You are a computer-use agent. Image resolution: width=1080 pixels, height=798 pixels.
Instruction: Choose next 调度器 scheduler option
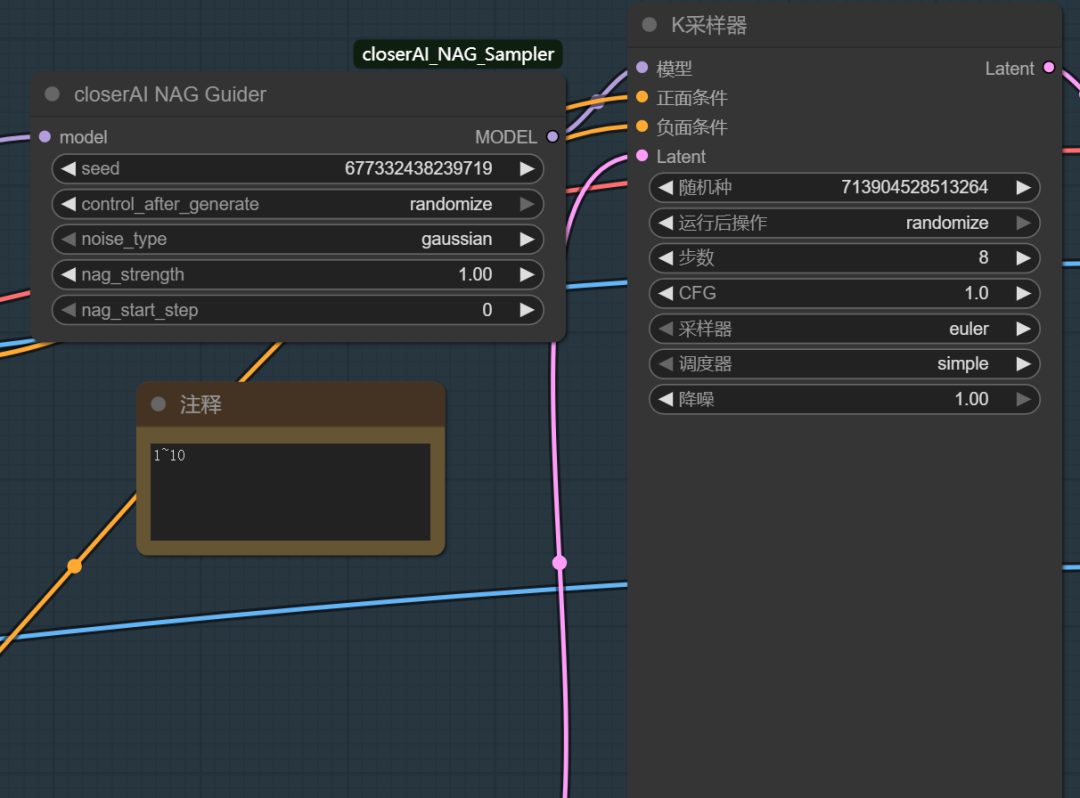[1024, 364]
